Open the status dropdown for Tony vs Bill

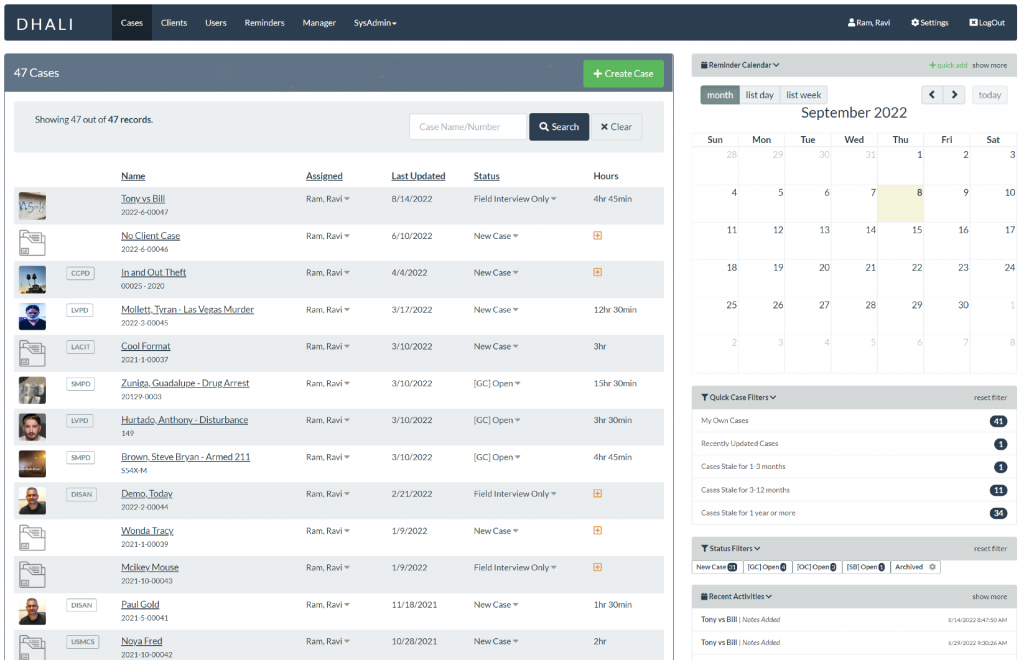tap(554, 200)
